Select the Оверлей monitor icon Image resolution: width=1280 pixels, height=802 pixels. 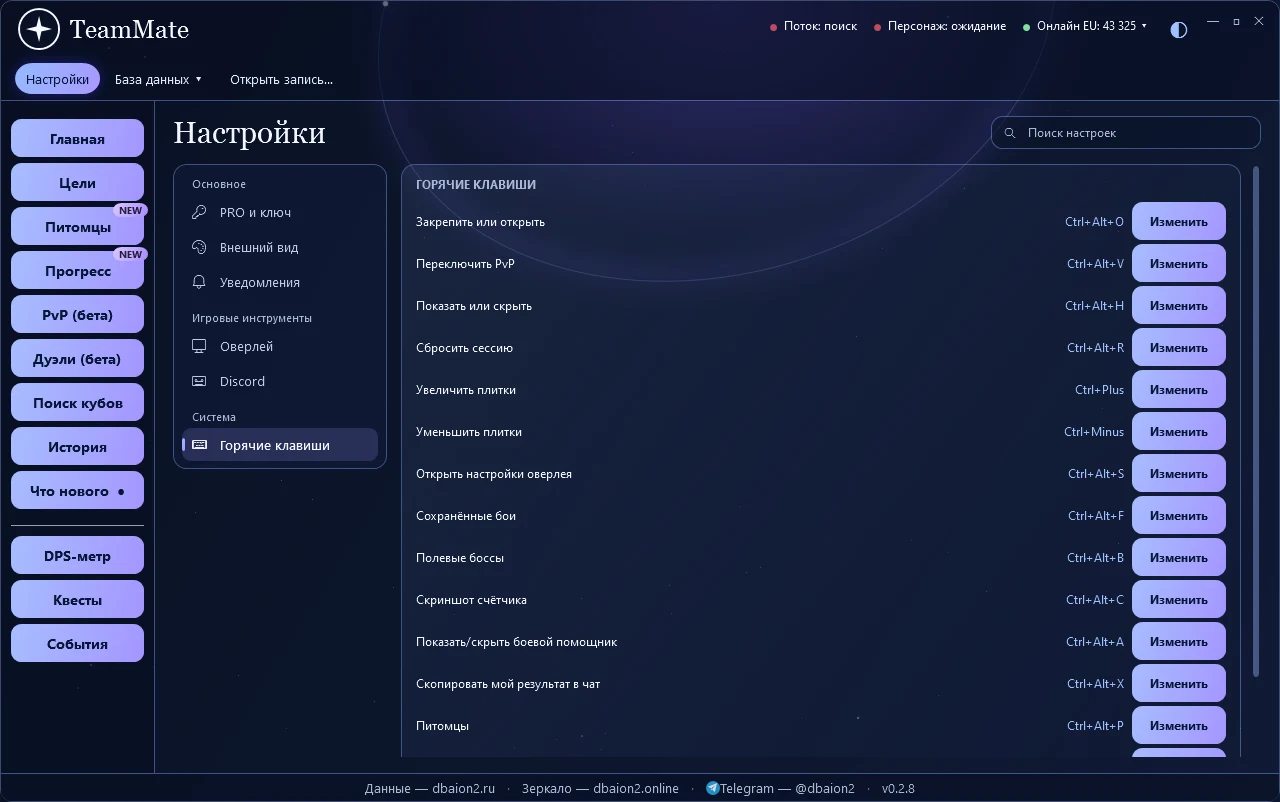point(200,347)
